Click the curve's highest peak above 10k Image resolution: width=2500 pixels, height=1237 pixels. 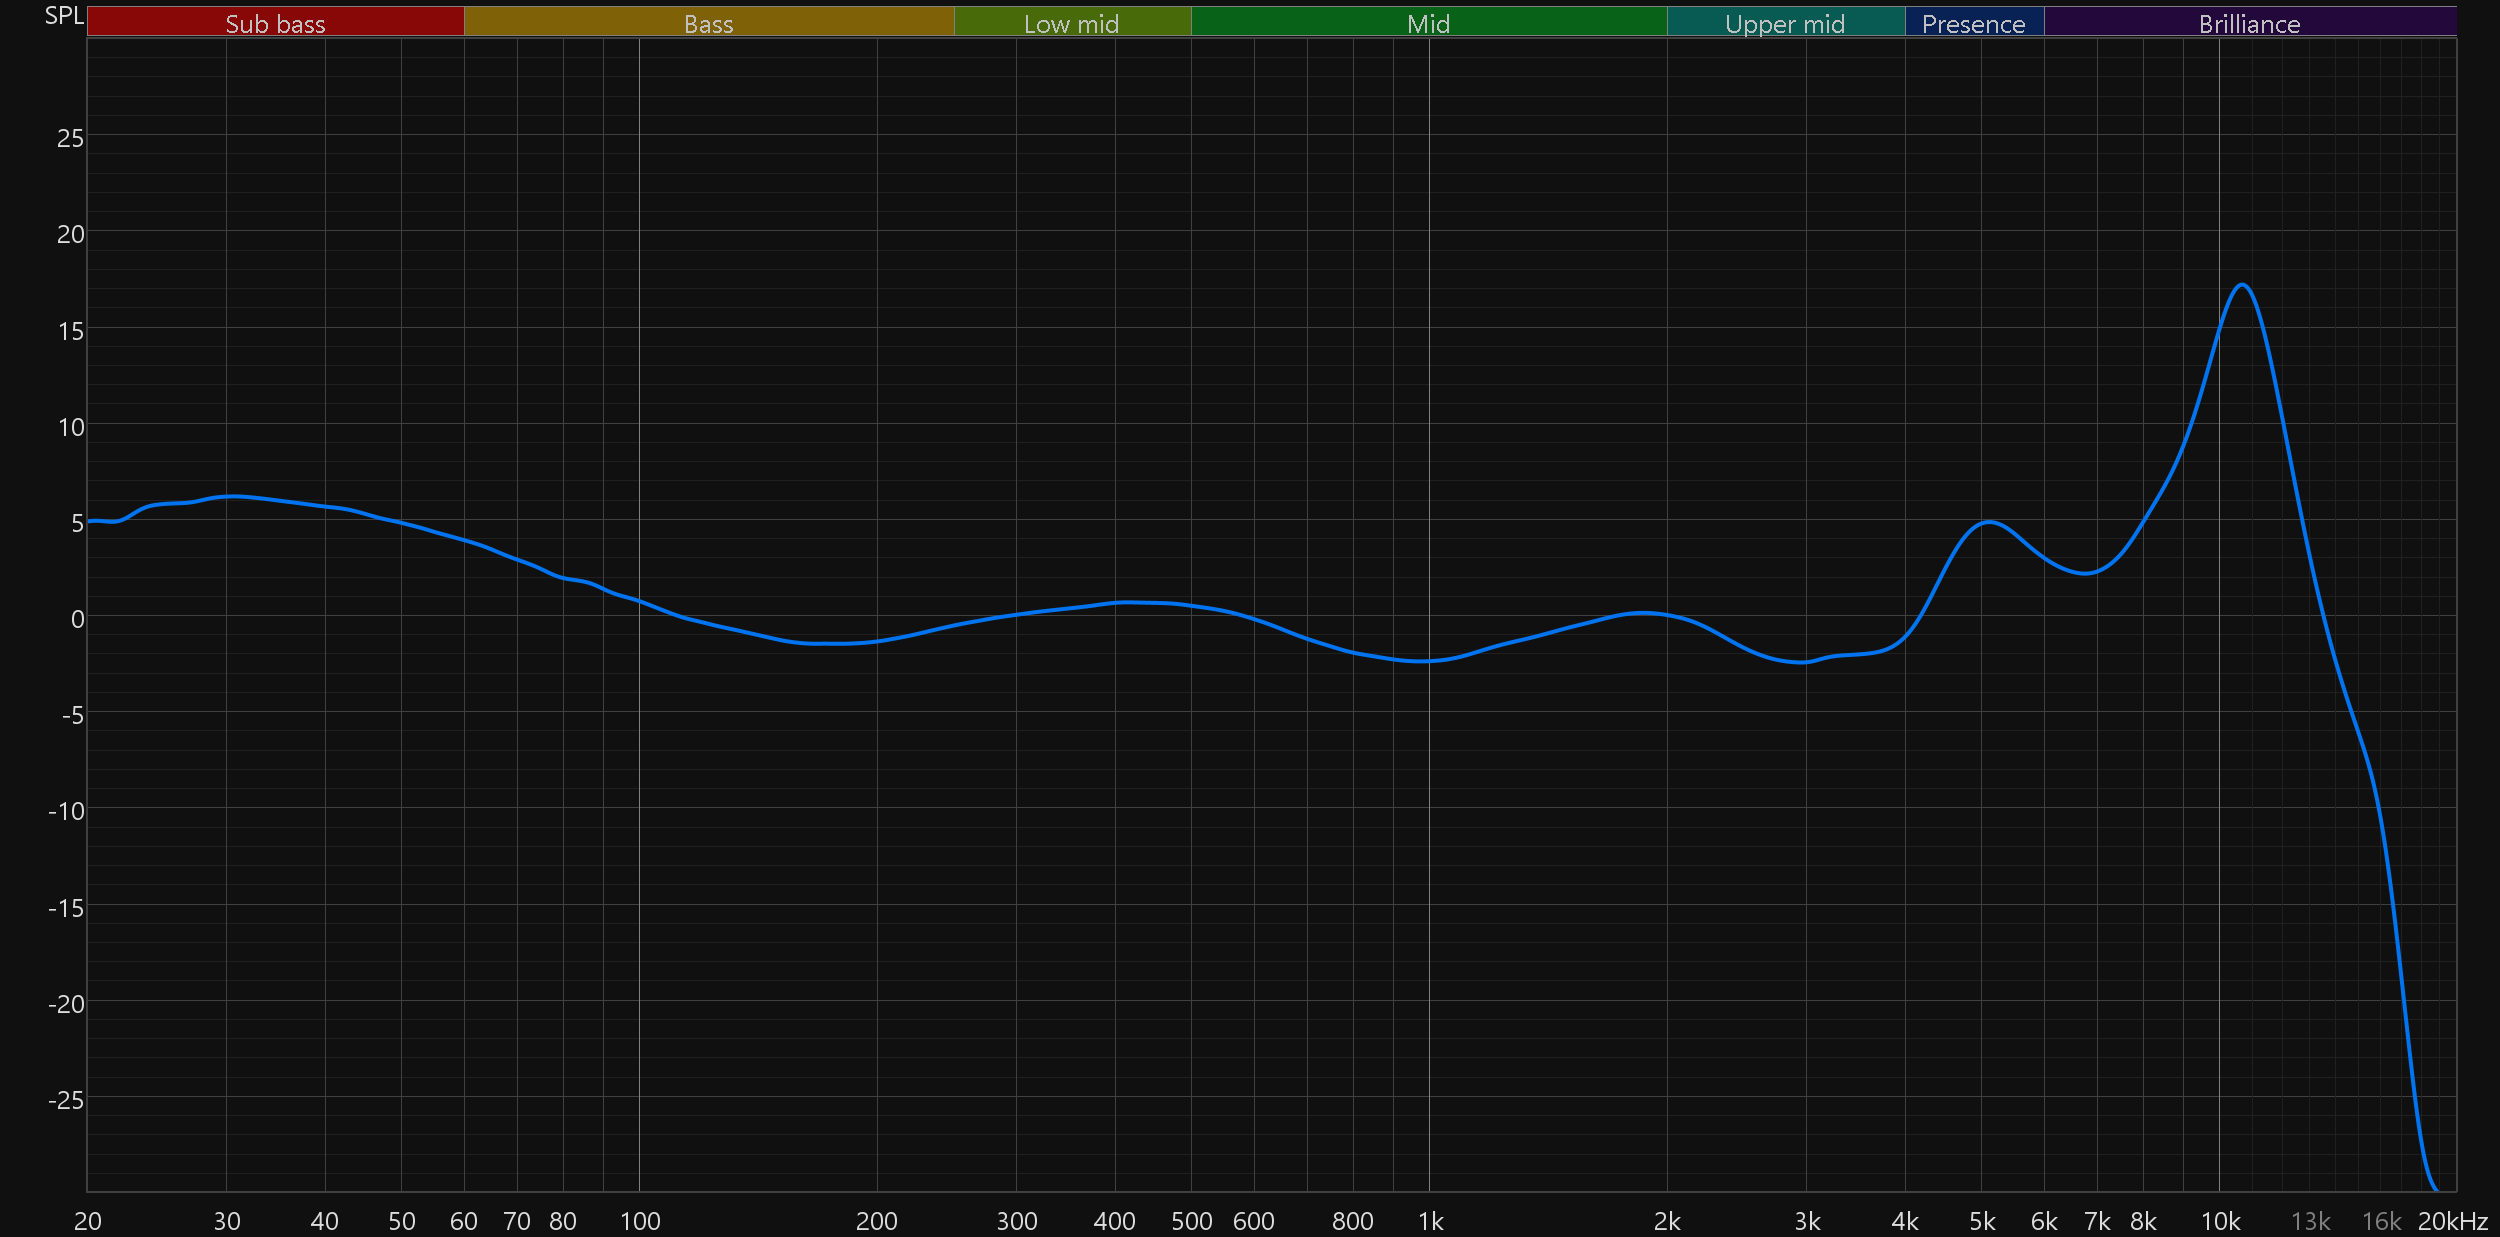pyautogui.click(x=2243, y=286)
